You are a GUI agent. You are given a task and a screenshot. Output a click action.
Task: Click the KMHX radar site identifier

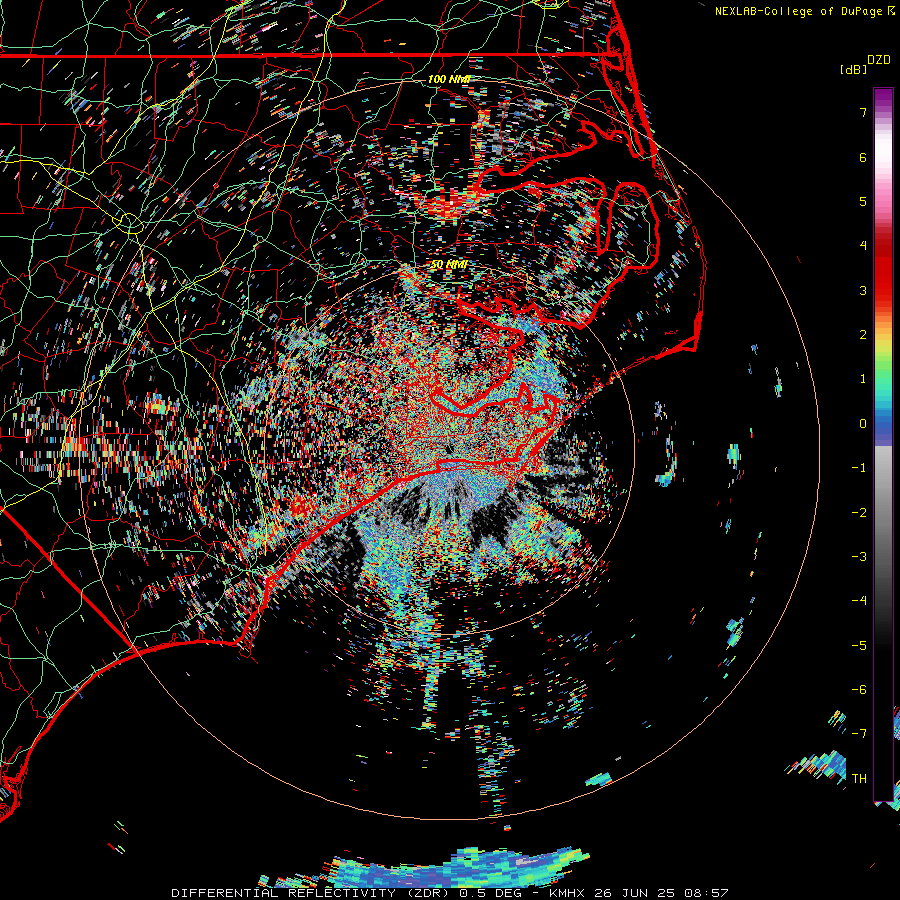[x=569, y=893]
